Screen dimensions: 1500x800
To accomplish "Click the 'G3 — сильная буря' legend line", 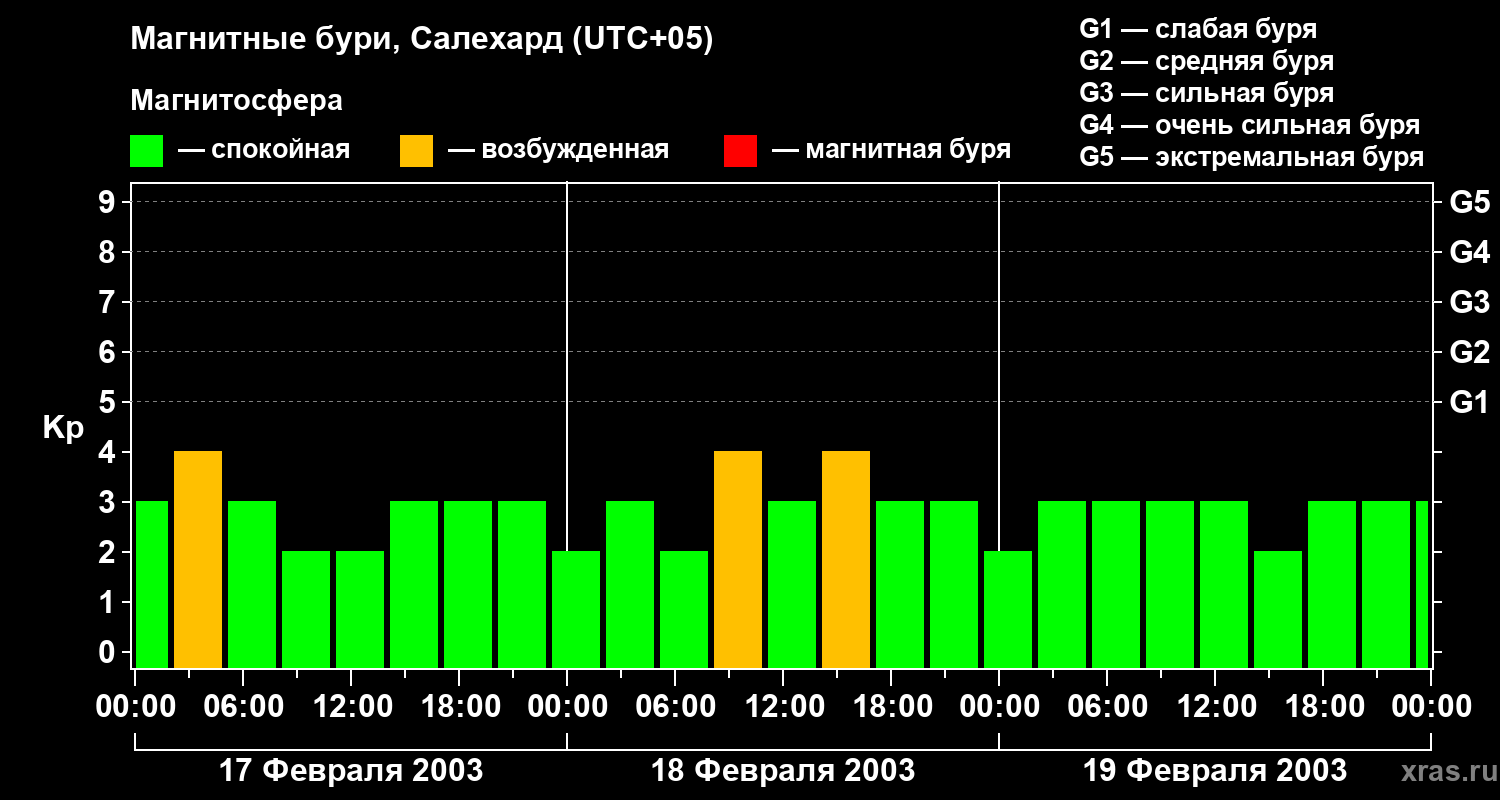I will [1207, 93].
